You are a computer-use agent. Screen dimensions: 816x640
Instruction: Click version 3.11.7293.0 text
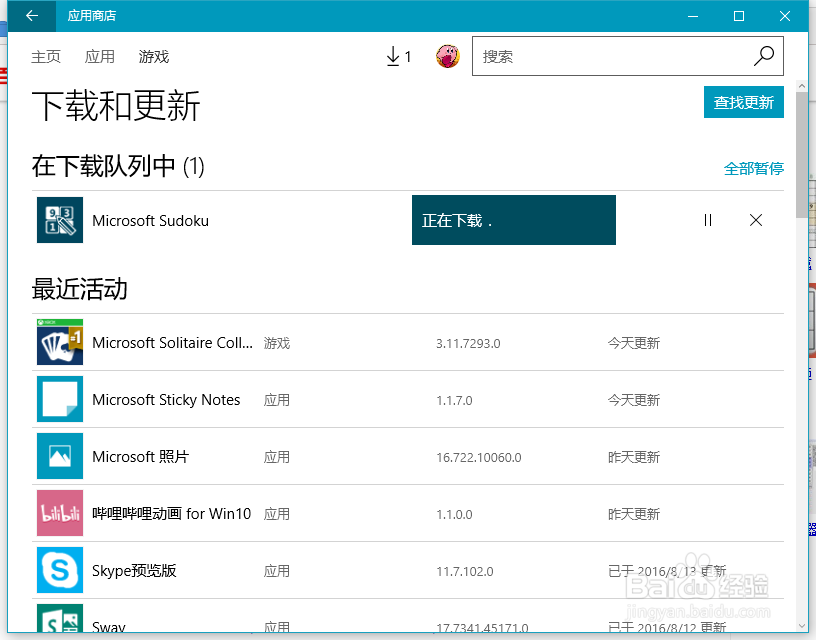pyautogui.click(x=468, y=343)
